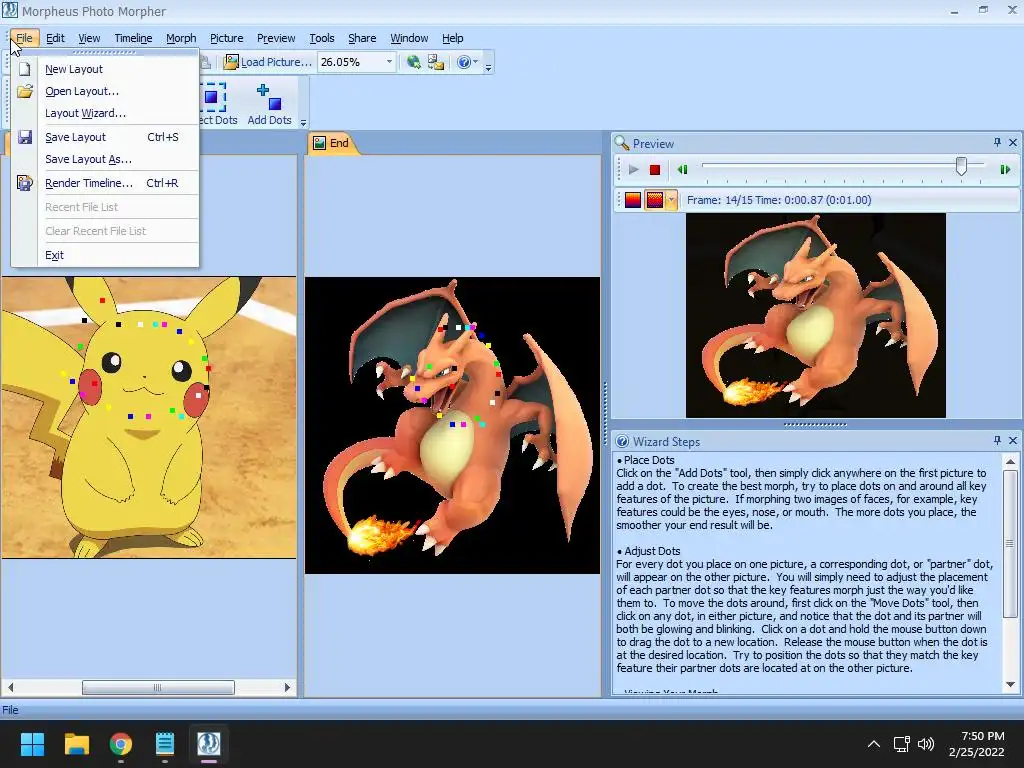The image size is (1024, 768).
Task: Step to the previous frame in Preview
Action: coord(682,170)
